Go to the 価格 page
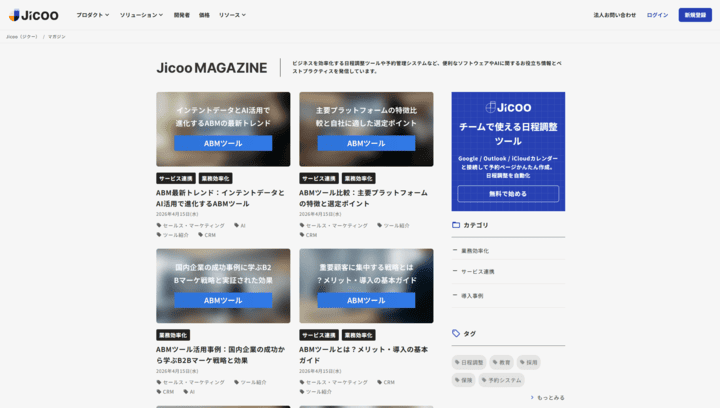 [x=204, y=15]
